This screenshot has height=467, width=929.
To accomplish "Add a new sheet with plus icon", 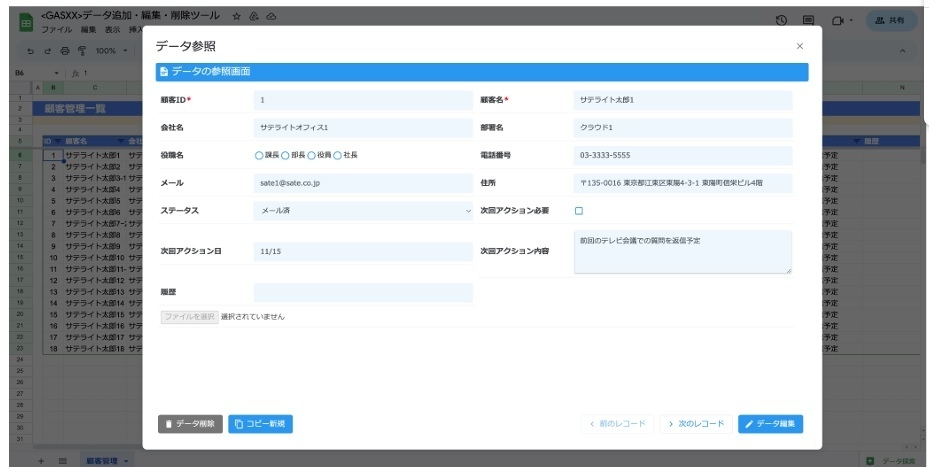I will [41, 460].
